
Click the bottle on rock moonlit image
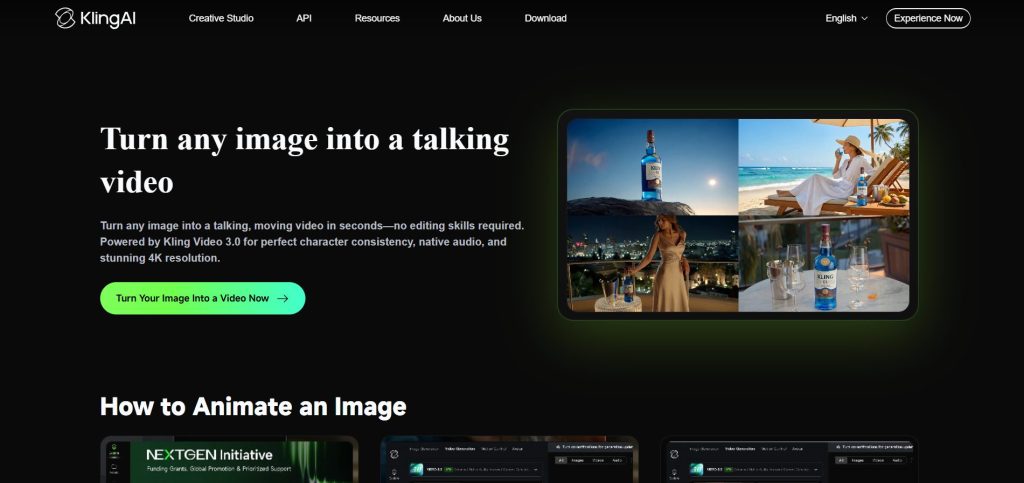pyautogui.click(x=652, y=167)
